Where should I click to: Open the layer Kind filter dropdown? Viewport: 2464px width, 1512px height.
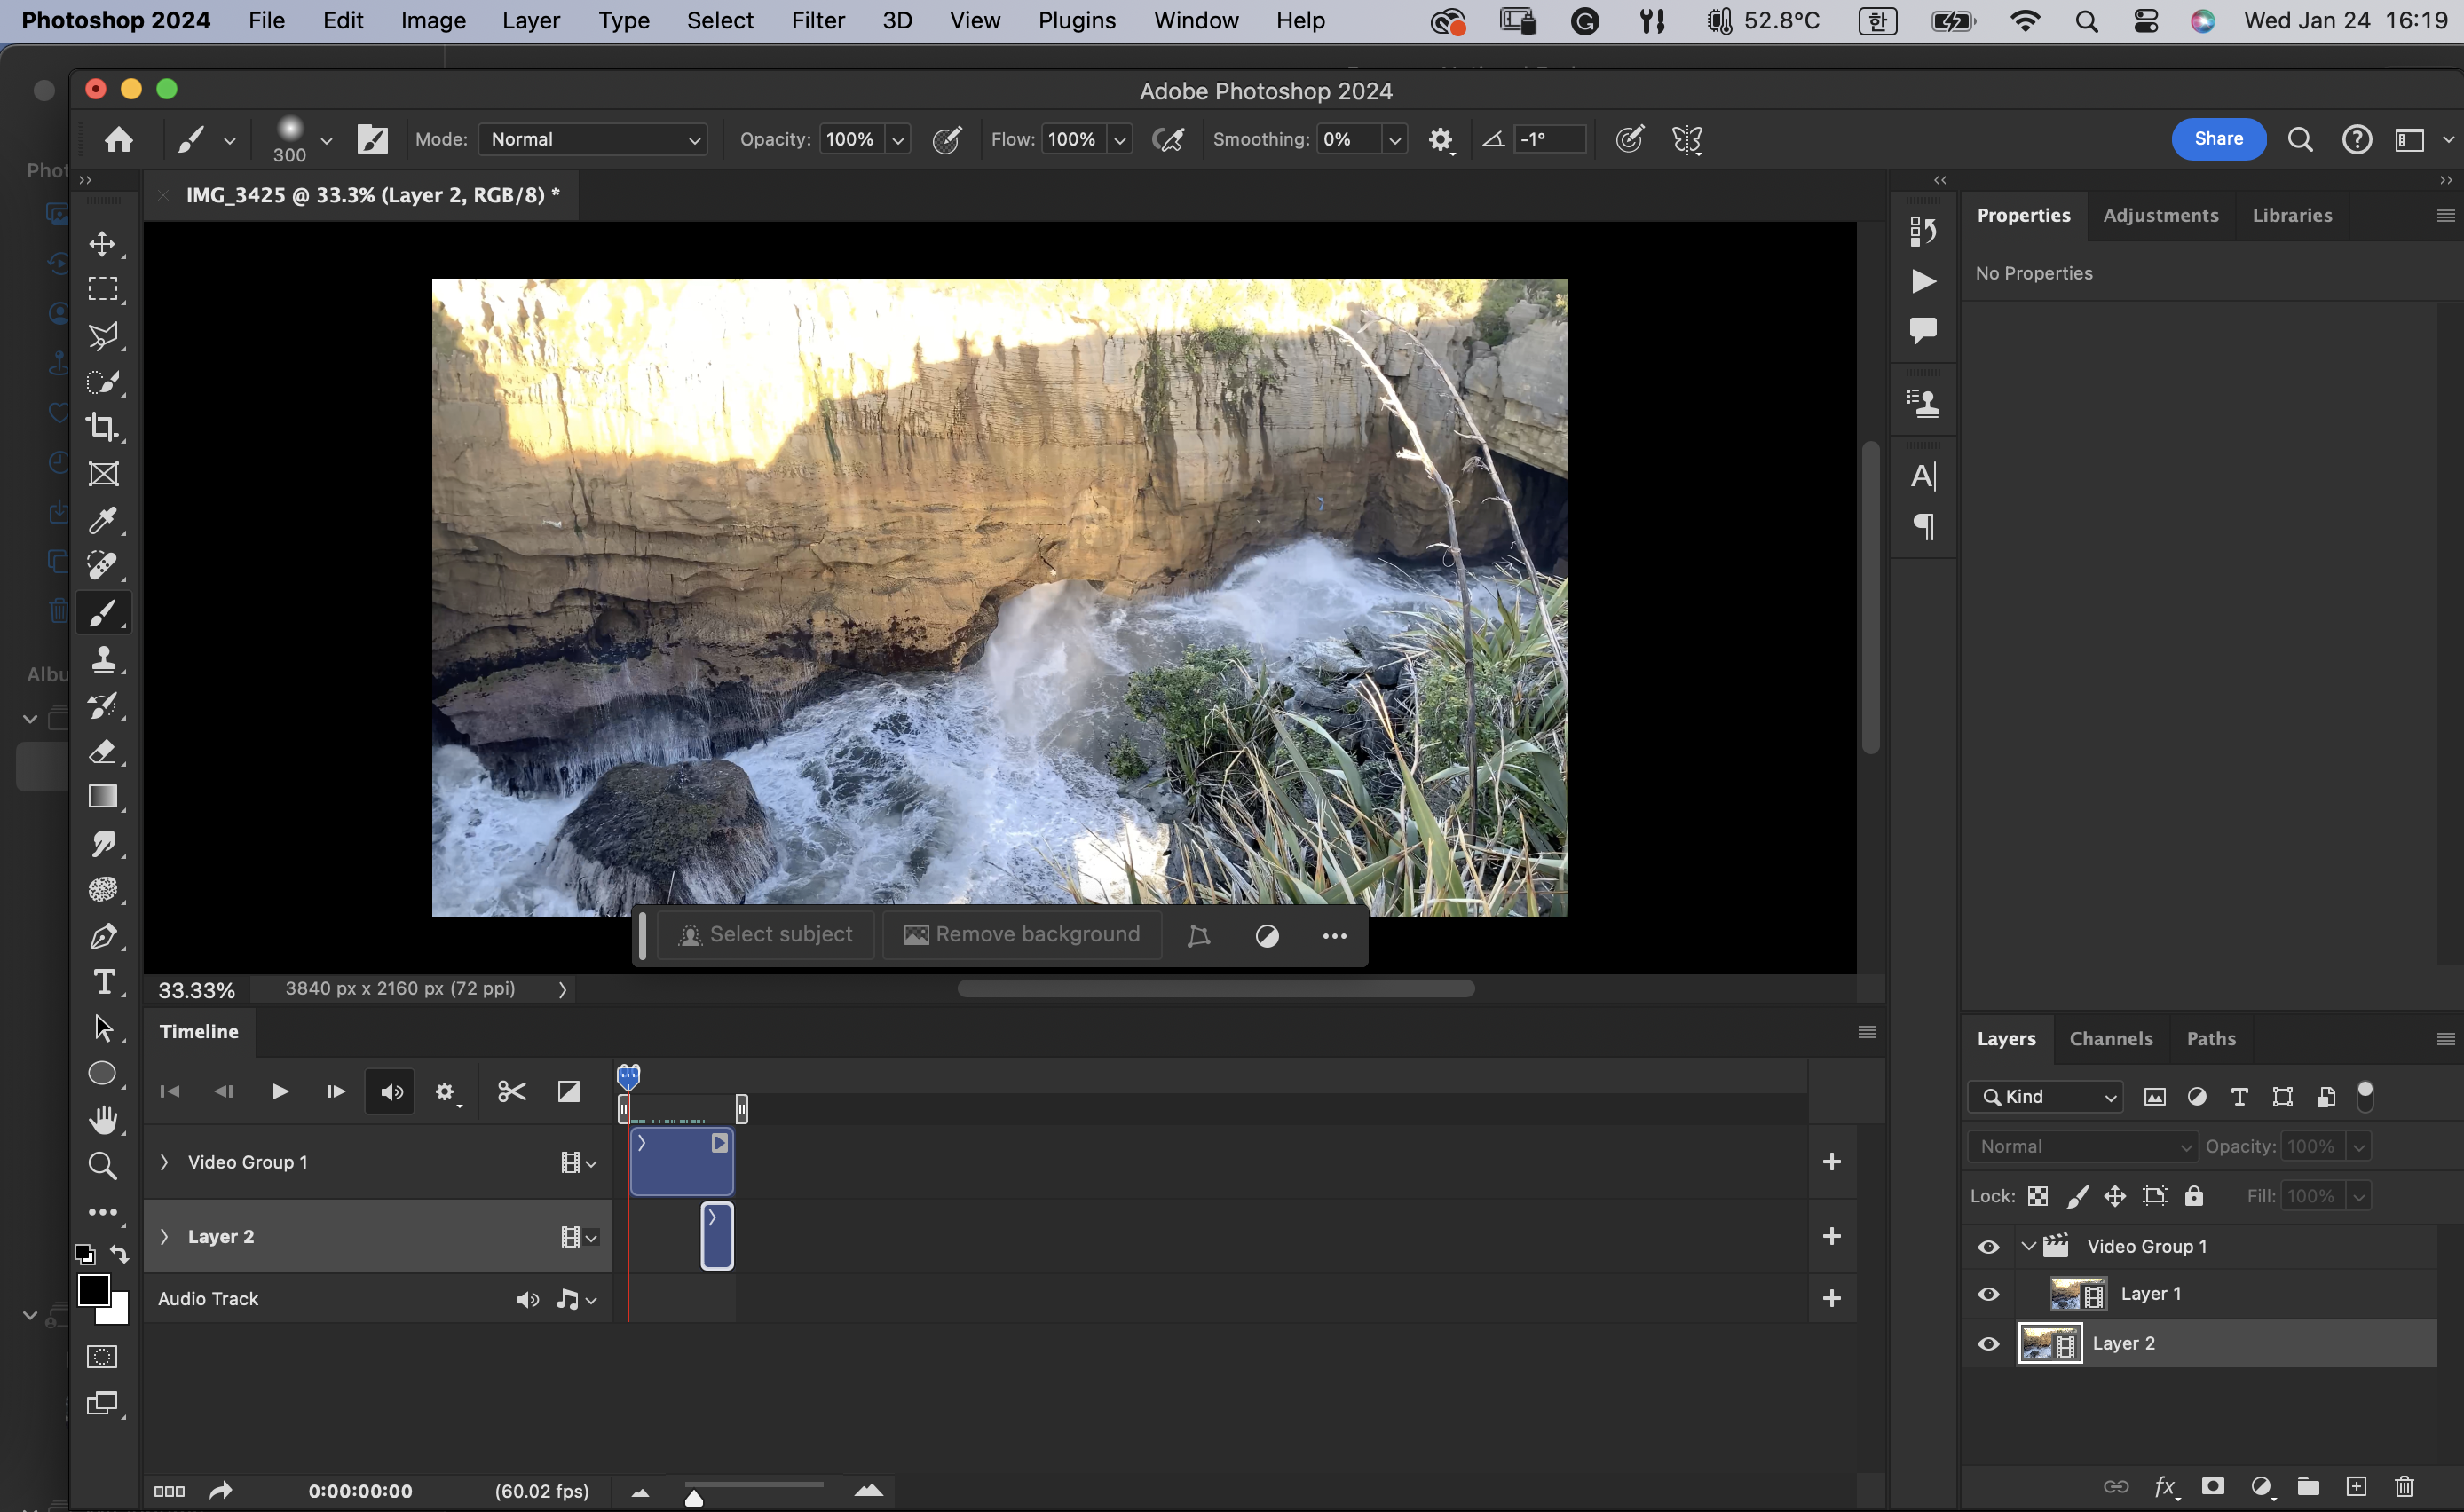[2045, 1096]
